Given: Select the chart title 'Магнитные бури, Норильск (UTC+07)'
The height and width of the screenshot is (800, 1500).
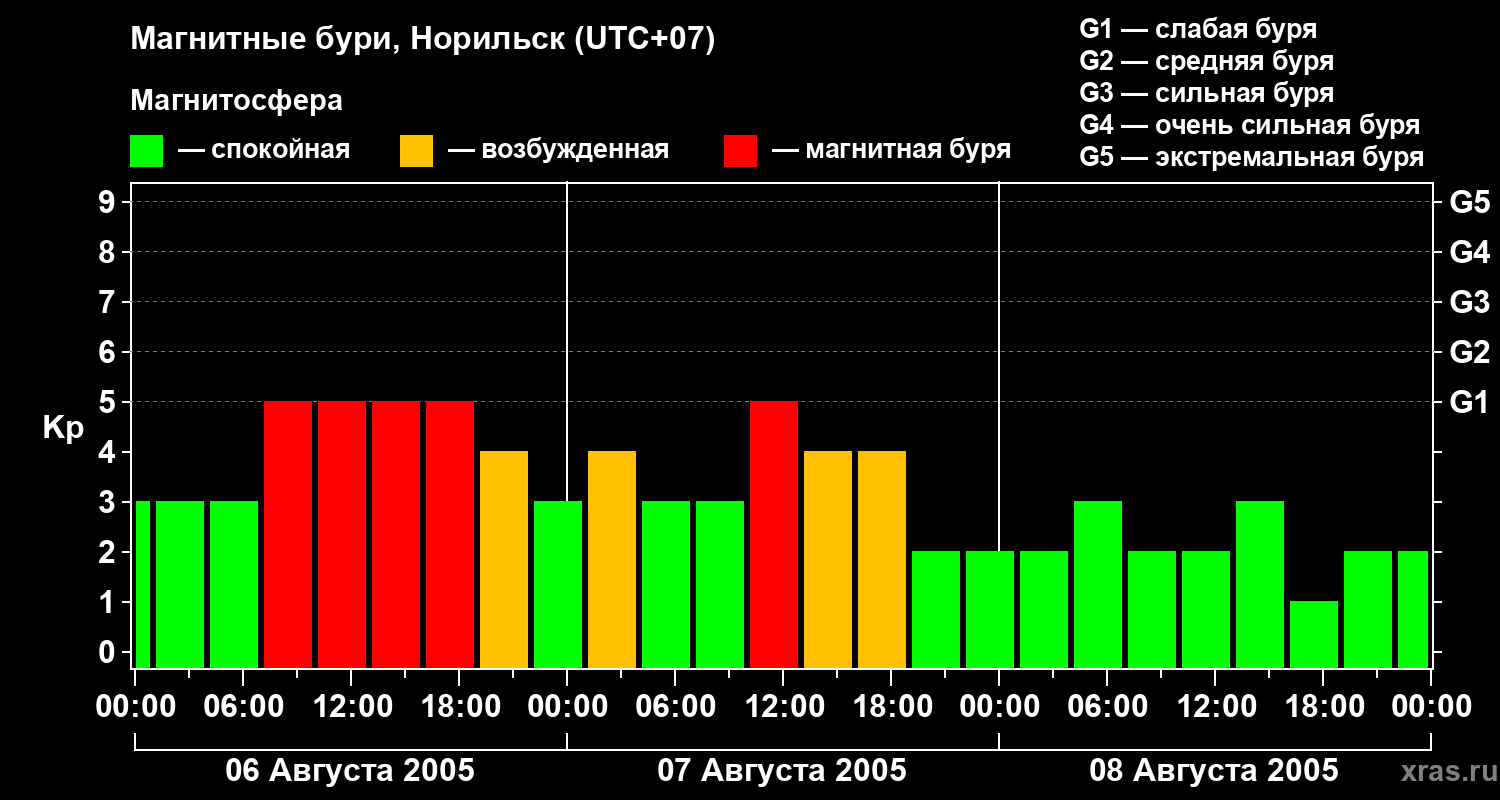Looking at the screenshot, I should point(423,40).
